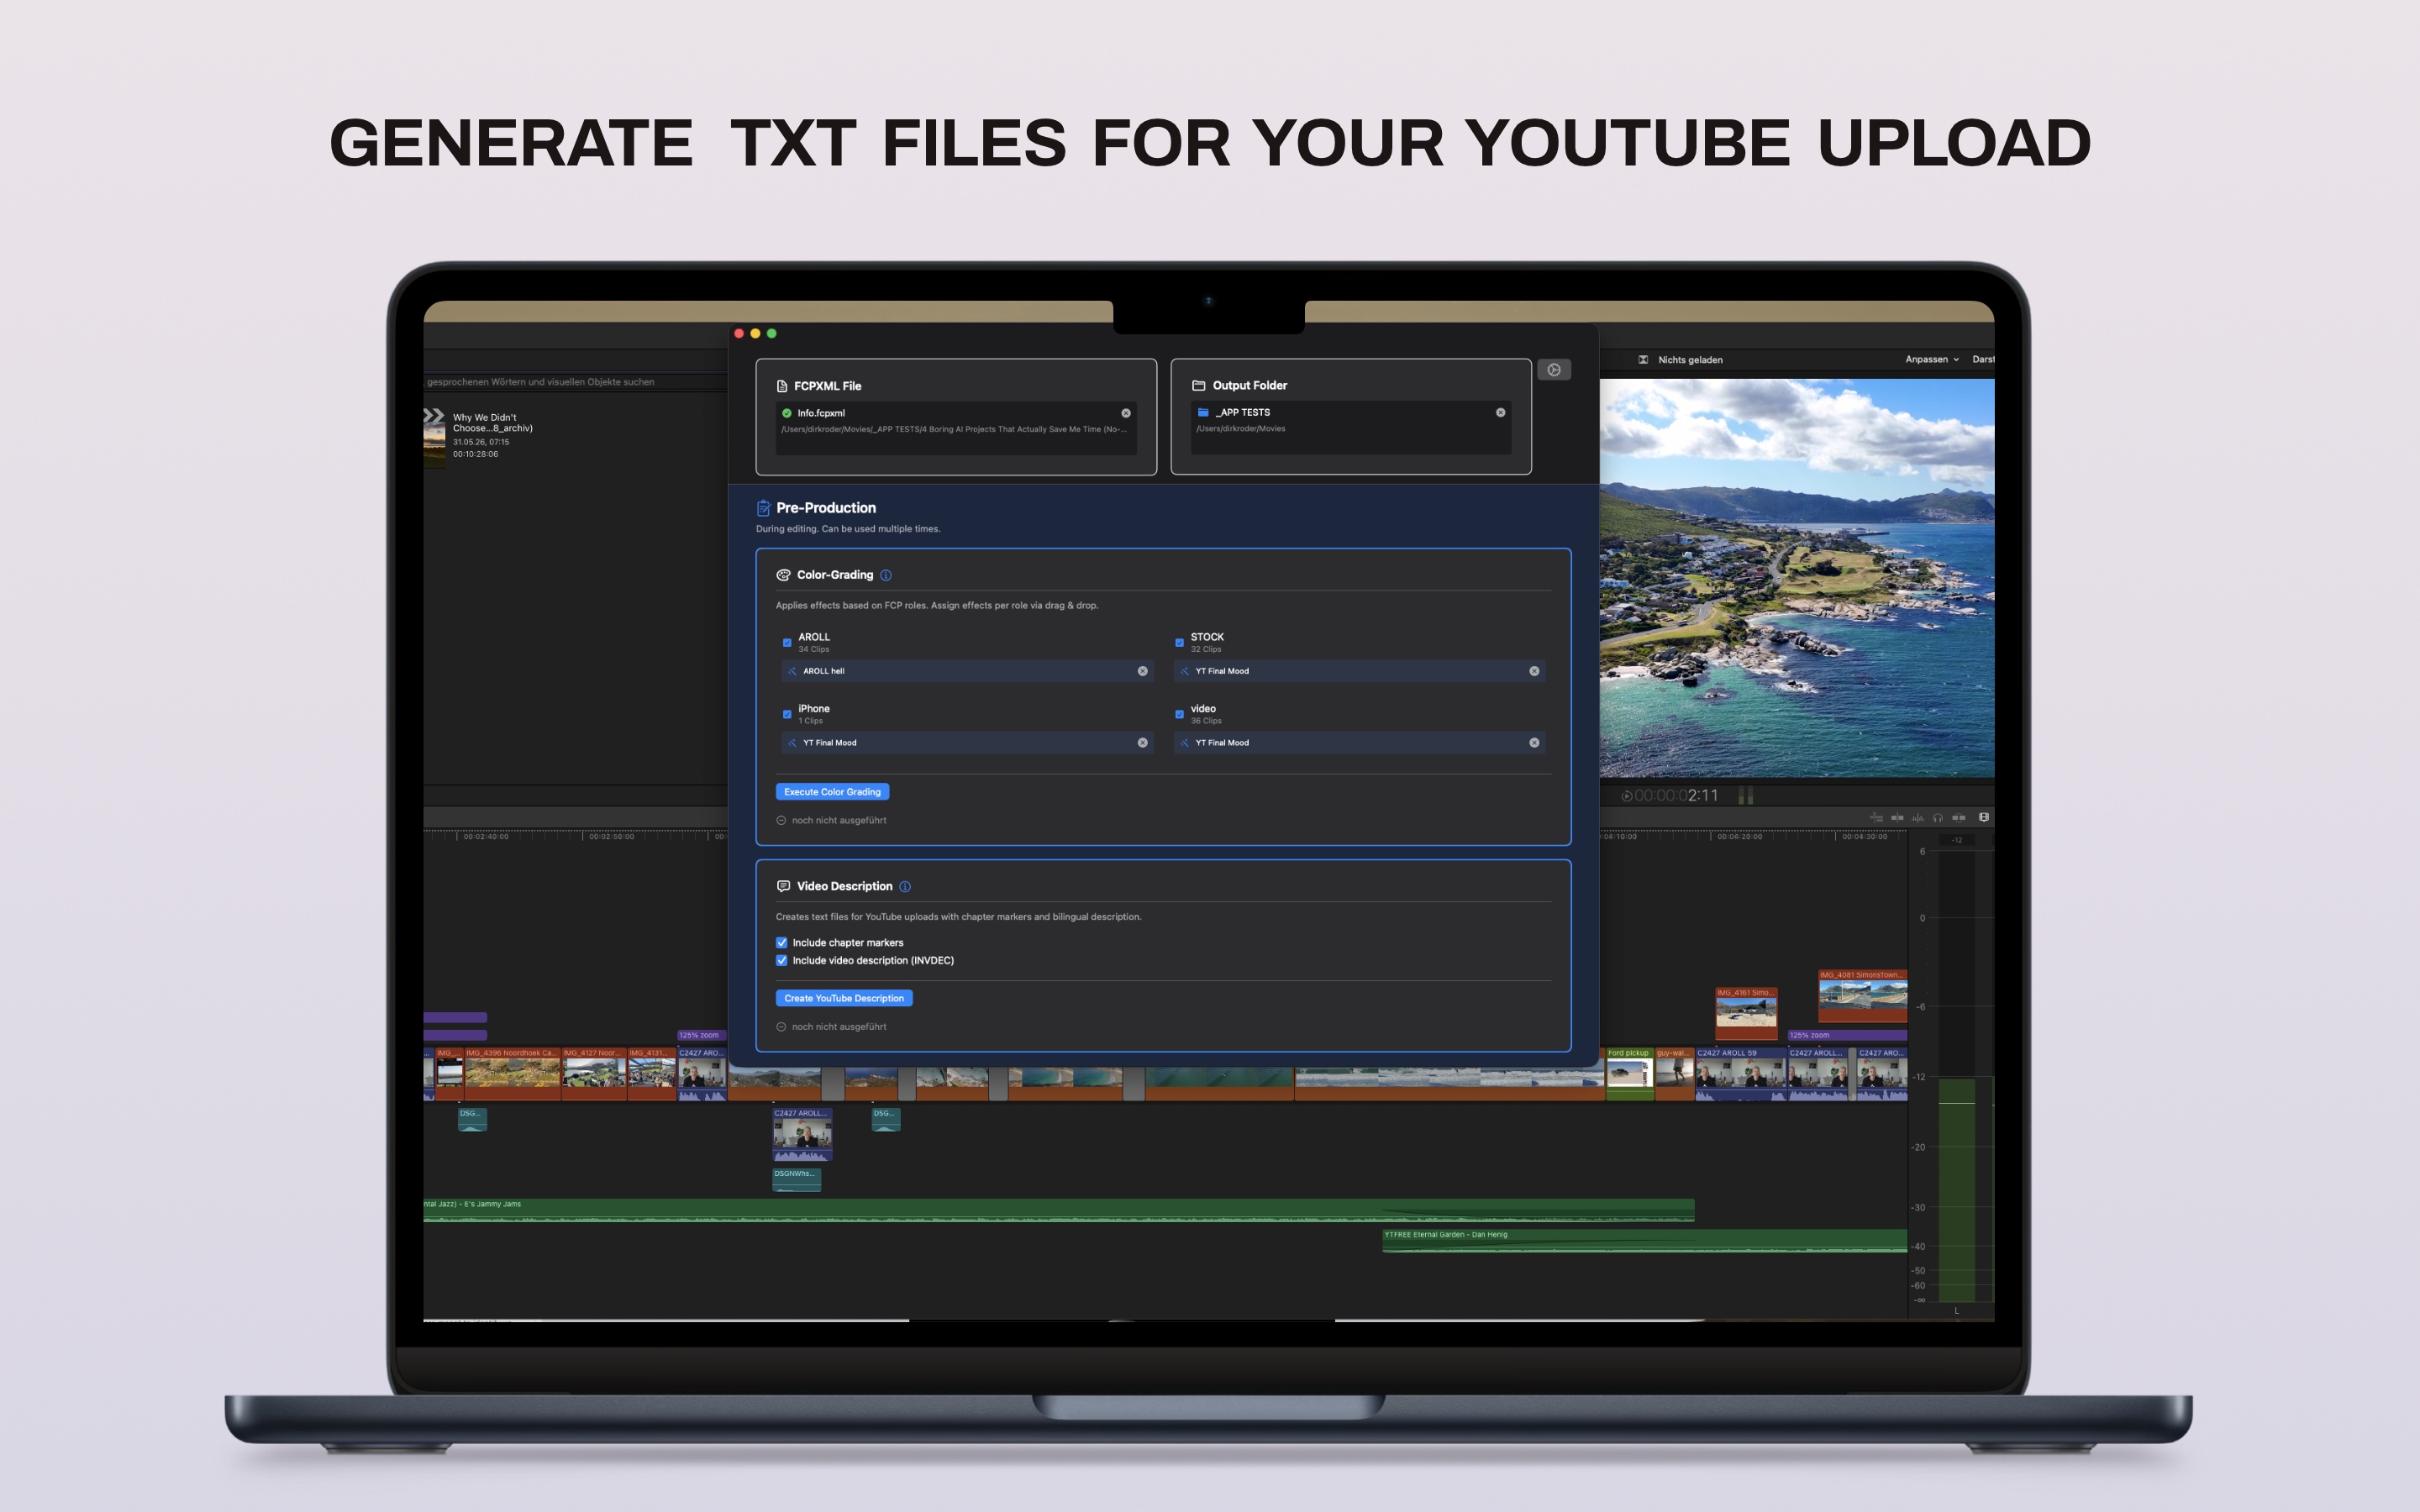Remove the AROLL hell effect assignment
The image size is (2420, 1512).
pyautogui.click(x=1142, y=671)
